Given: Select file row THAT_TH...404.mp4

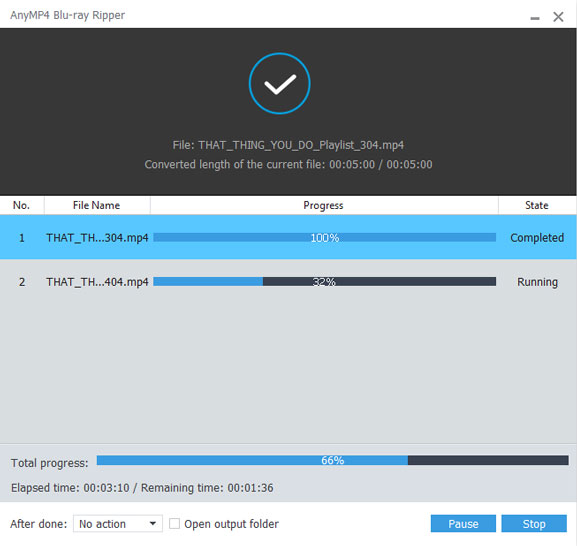Looking at the screenshot, I should pyautogui.click(x=288, y=282).
